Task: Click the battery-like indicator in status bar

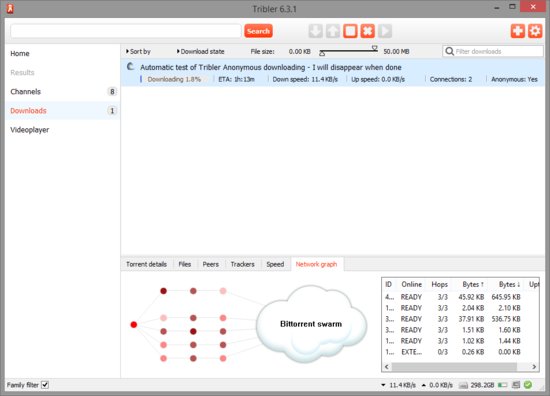Action: pyautogui.click(x=503, y=385)
